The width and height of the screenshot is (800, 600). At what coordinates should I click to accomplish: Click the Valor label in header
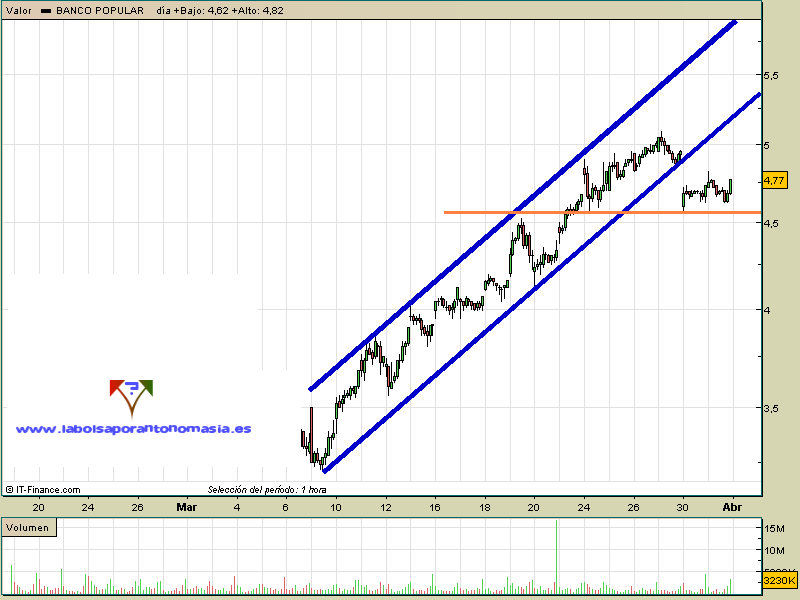19,10
